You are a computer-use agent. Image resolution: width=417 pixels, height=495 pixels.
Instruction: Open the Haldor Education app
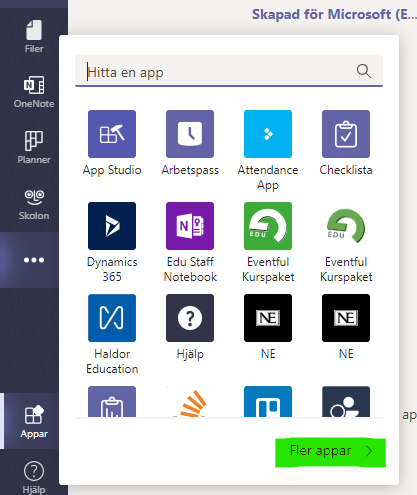(x=112, y=334)
